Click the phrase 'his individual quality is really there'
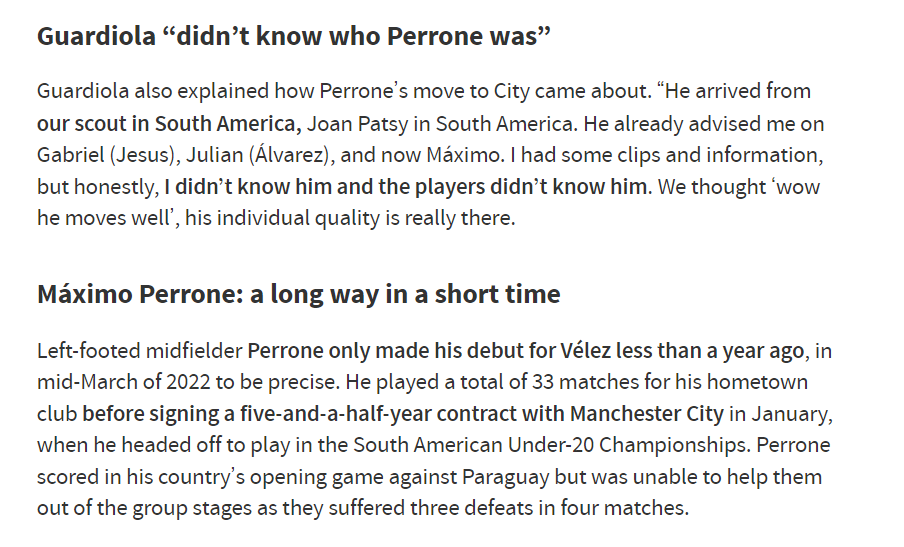The height and width of the screenshot is (547, 904). (349, 217)
